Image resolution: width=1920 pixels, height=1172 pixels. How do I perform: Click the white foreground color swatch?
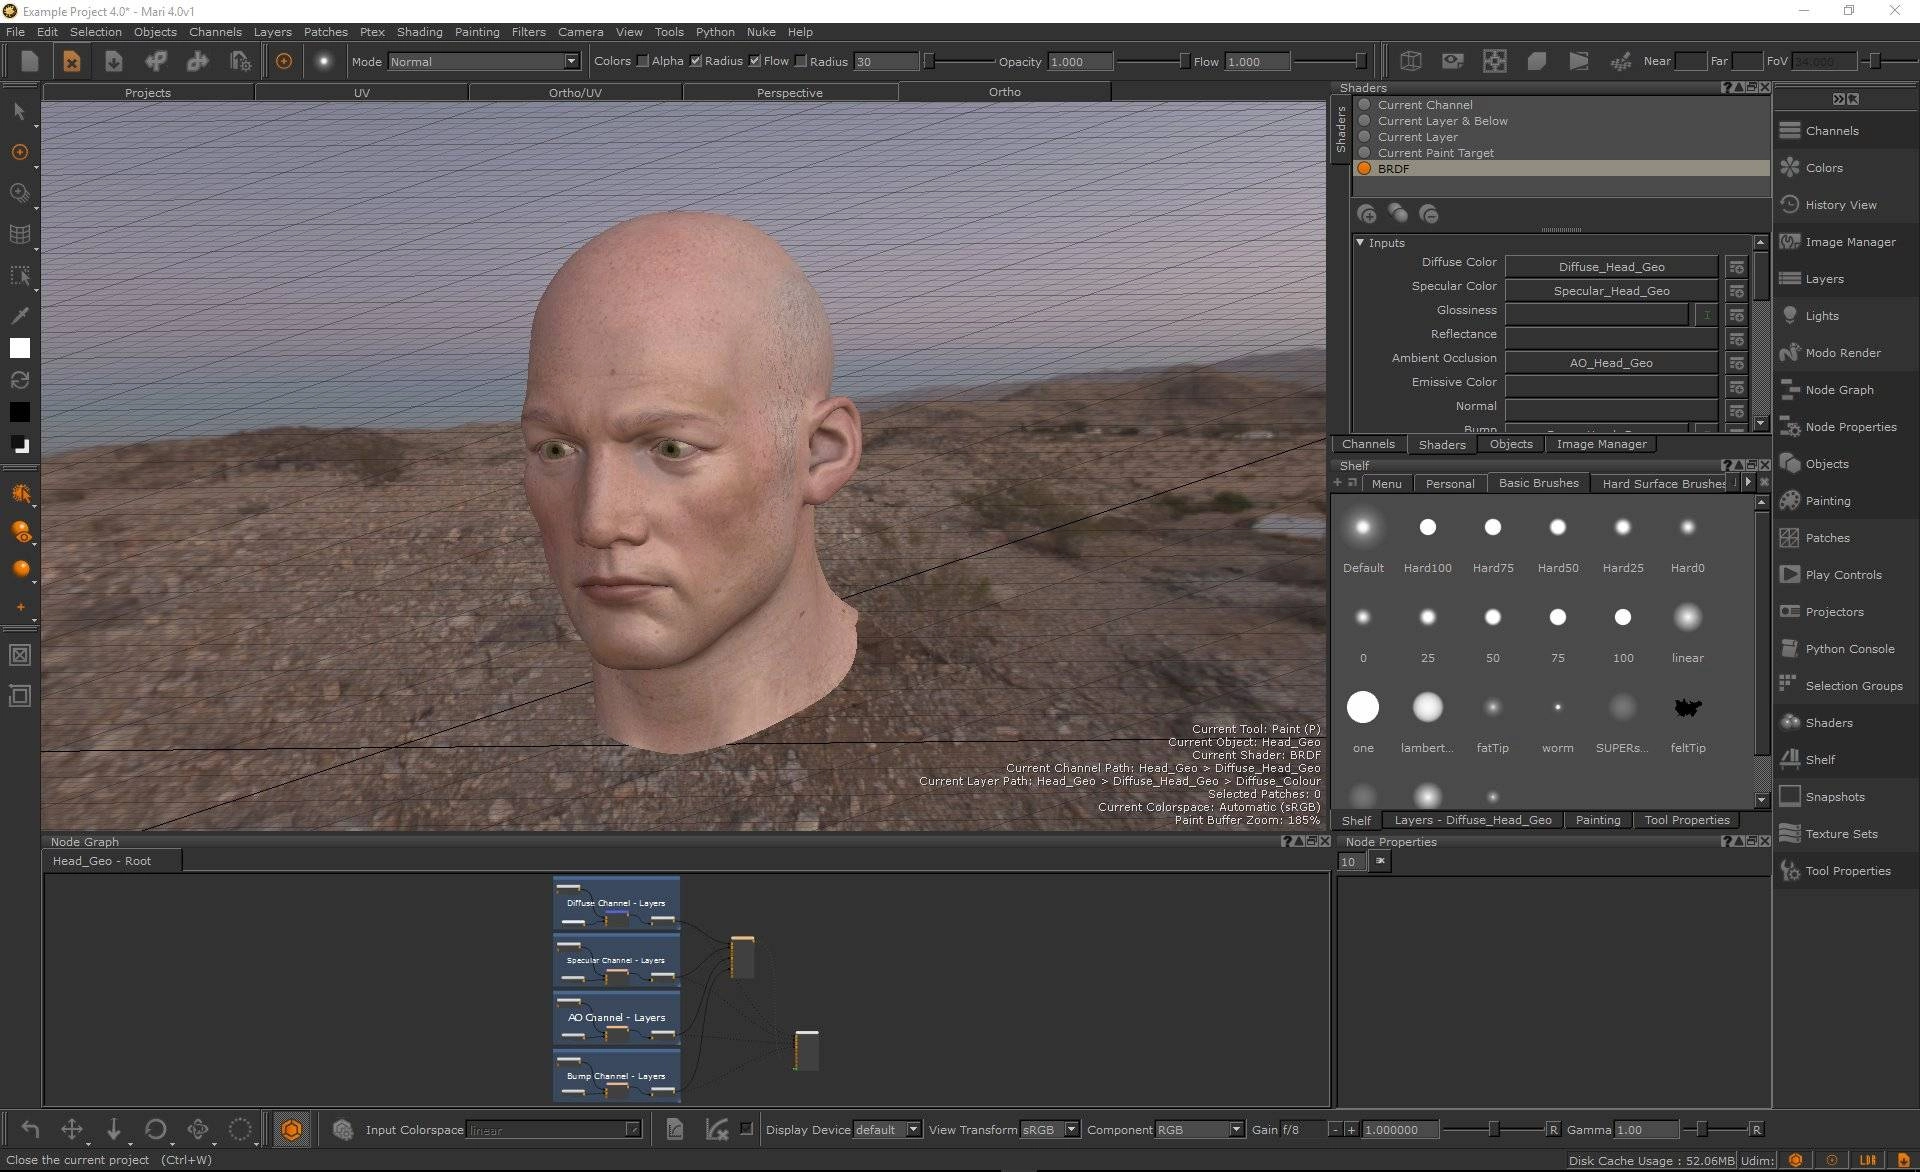(x=19, y=348)
